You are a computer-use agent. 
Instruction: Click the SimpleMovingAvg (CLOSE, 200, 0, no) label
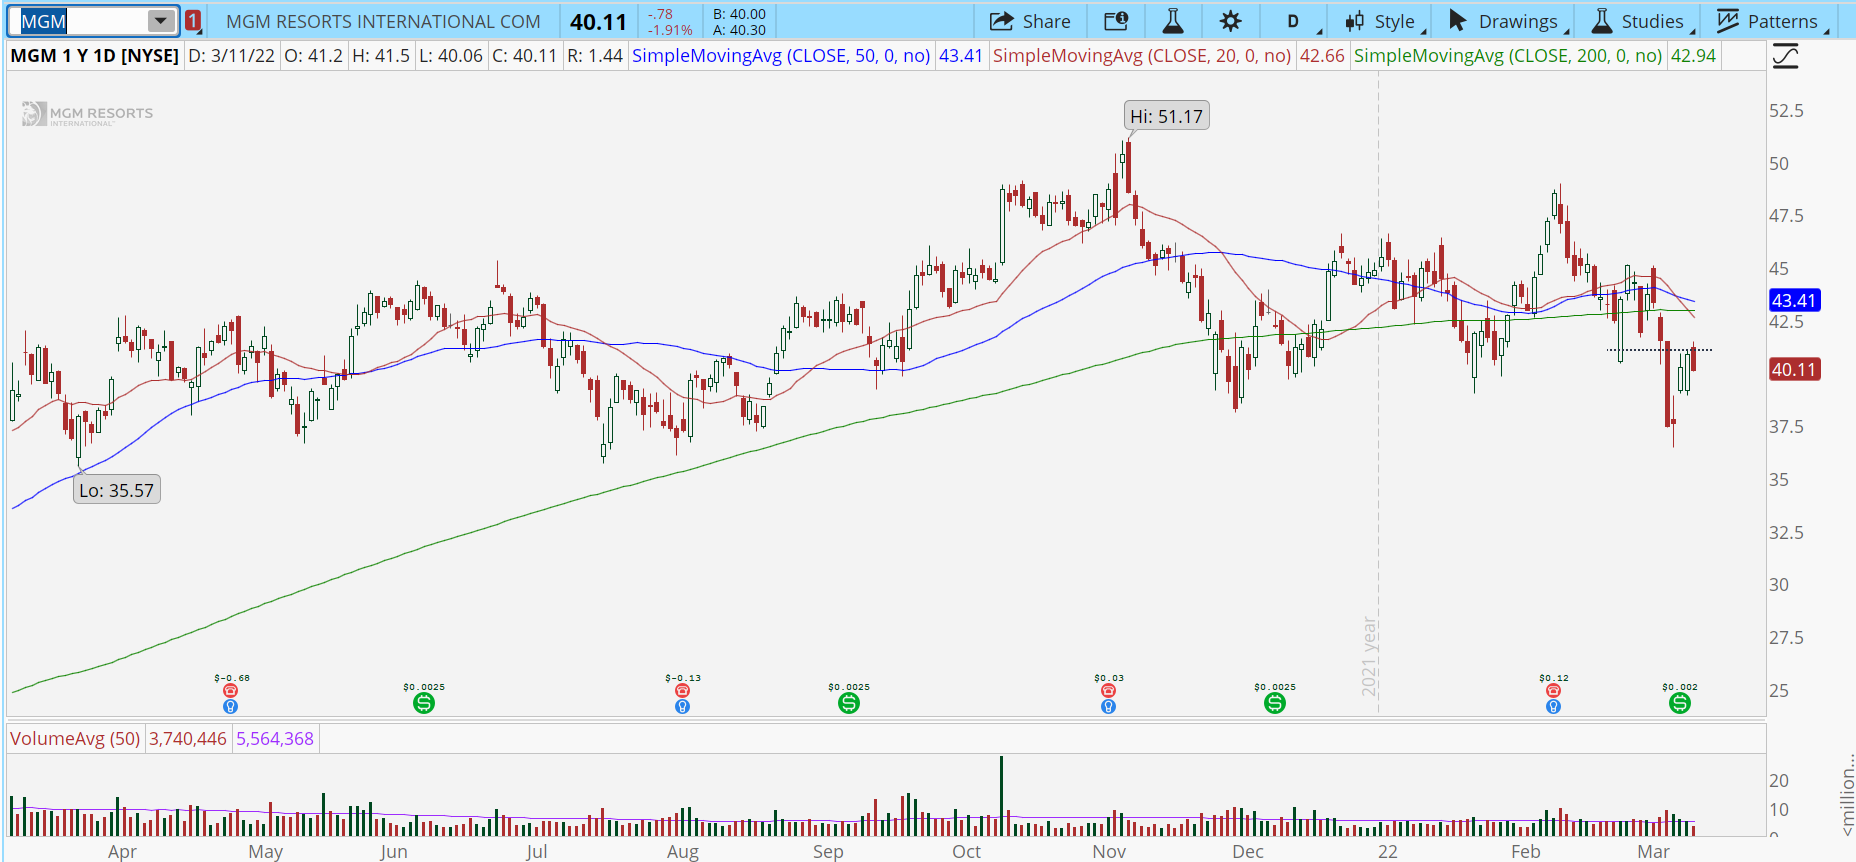[x=1508, y=56]
